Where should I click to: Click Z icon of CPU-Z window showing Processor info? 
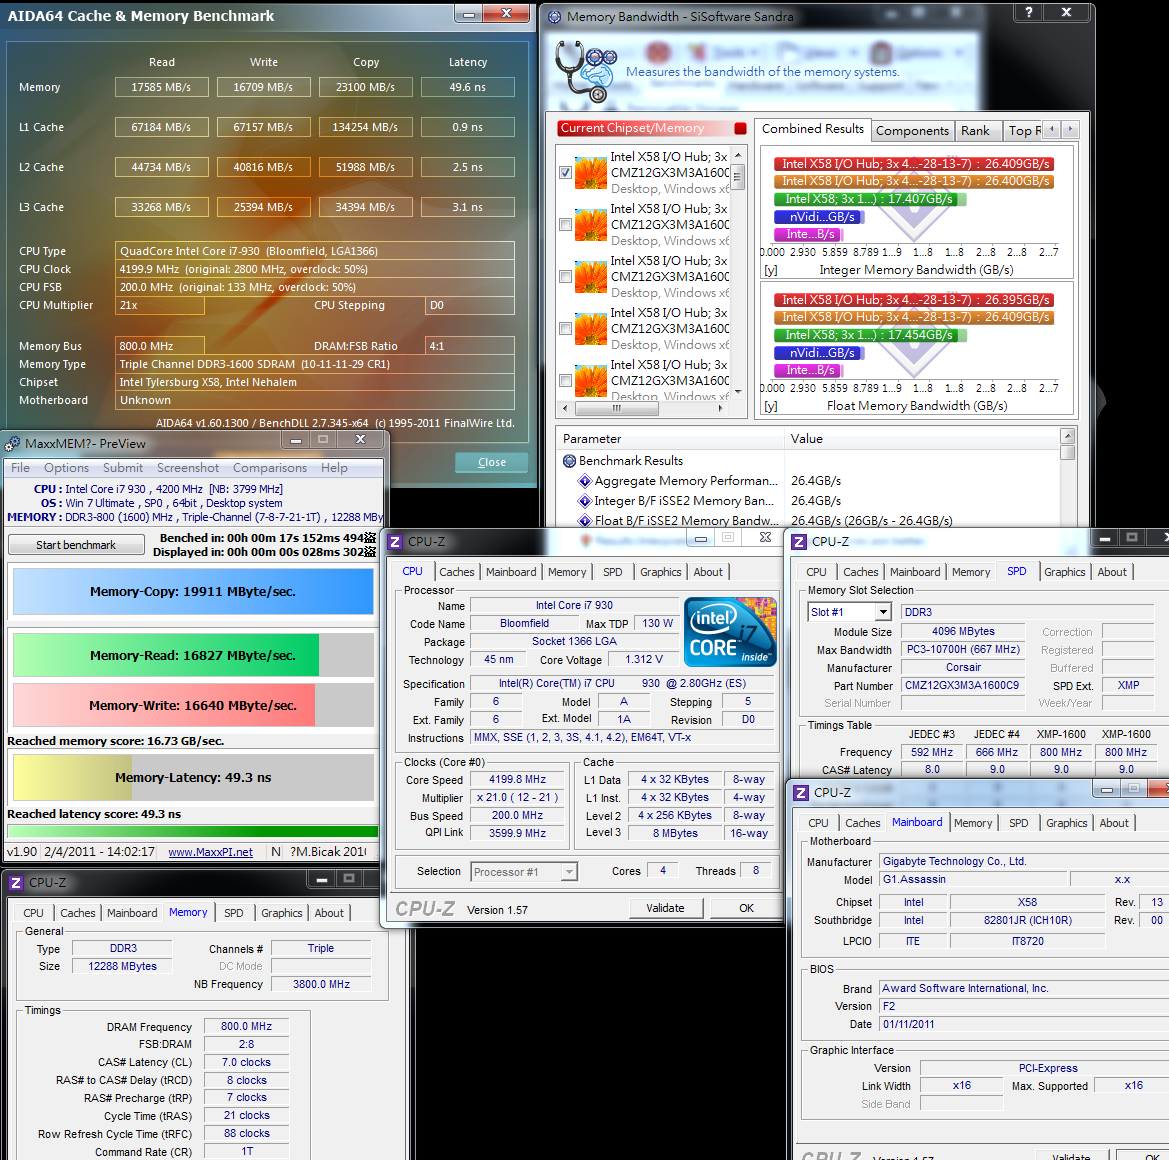tap(395, 542)
